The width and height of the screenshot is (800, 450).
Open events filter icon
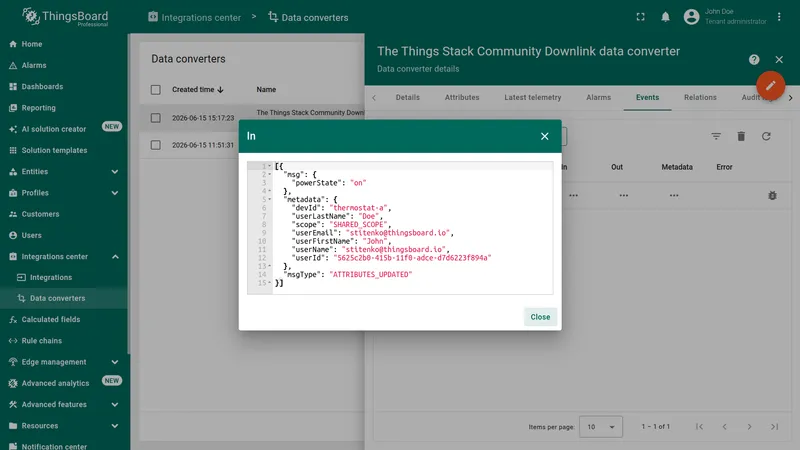716,136
